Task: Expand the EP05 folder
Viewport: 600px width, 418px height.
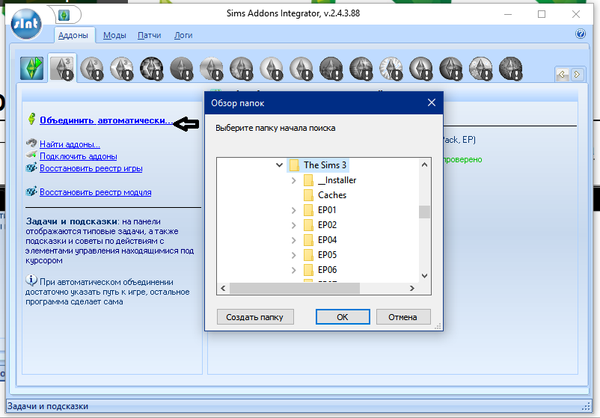Action: point(293,255)
